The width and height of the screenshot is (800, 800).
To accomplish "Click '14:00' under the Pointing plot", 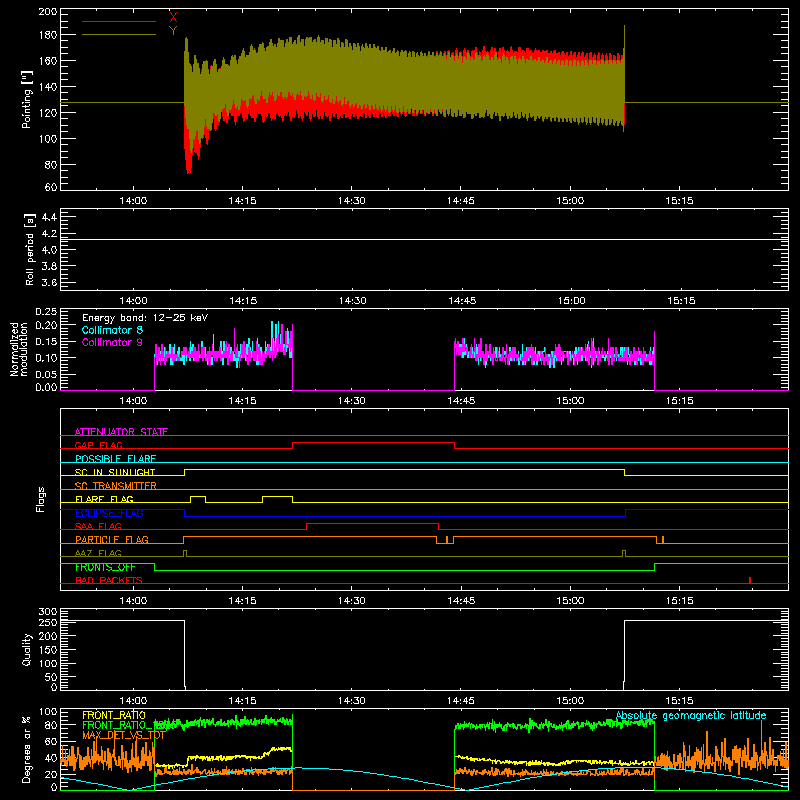I will tap(133, 201).
